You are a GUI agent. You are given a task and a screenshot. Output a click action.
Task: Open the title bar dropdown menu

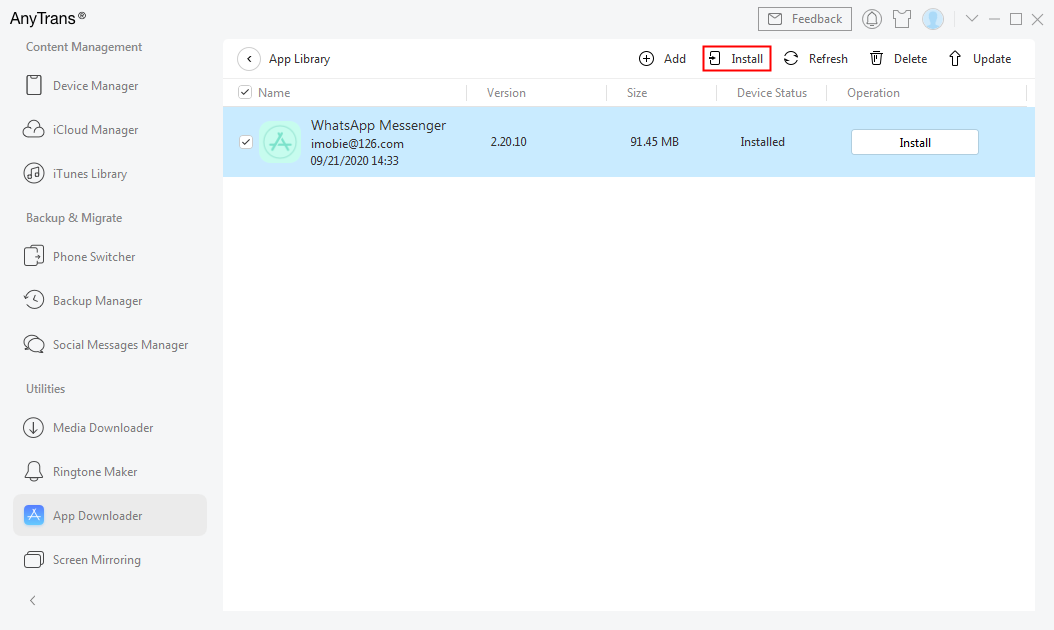971,19
